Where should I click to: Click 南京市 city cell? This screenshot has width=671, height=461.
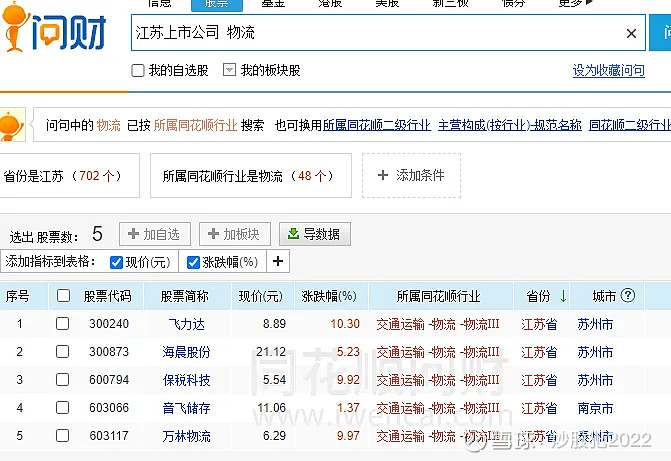coord(595,408)
